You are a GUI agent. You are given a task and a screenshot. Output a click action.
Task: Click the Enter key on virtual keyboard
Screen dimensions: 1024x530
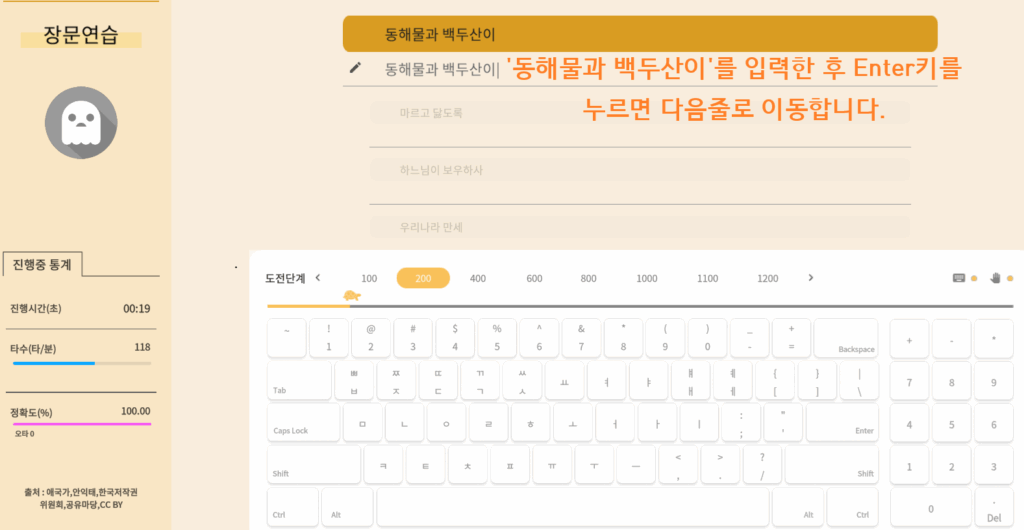click(x=842, y=423)
